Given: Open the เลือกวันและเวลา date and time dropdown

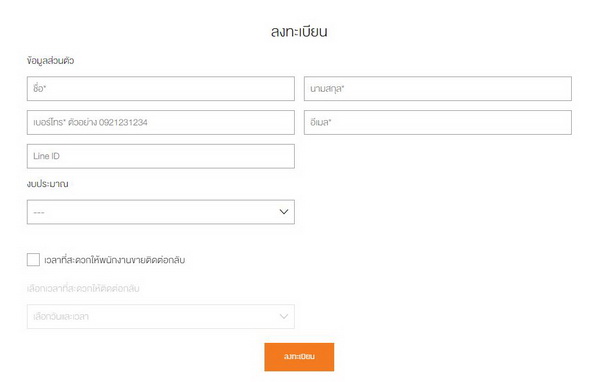Looking at the screenshot, I should tap(161, 317).
